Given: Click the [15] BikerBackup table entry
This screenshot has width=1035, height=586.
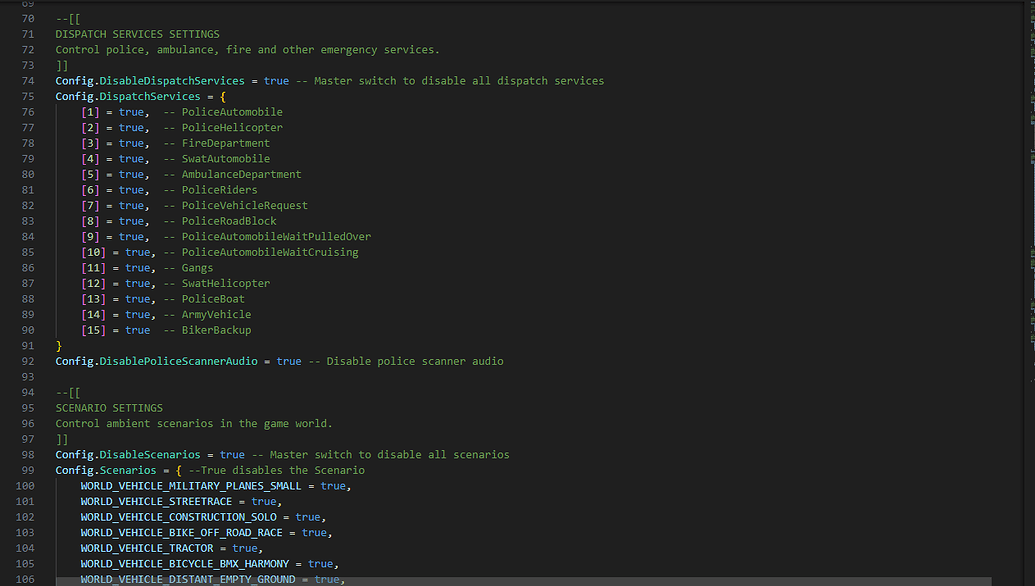Looking at the screenshot, I should click(x=92, y=329).
